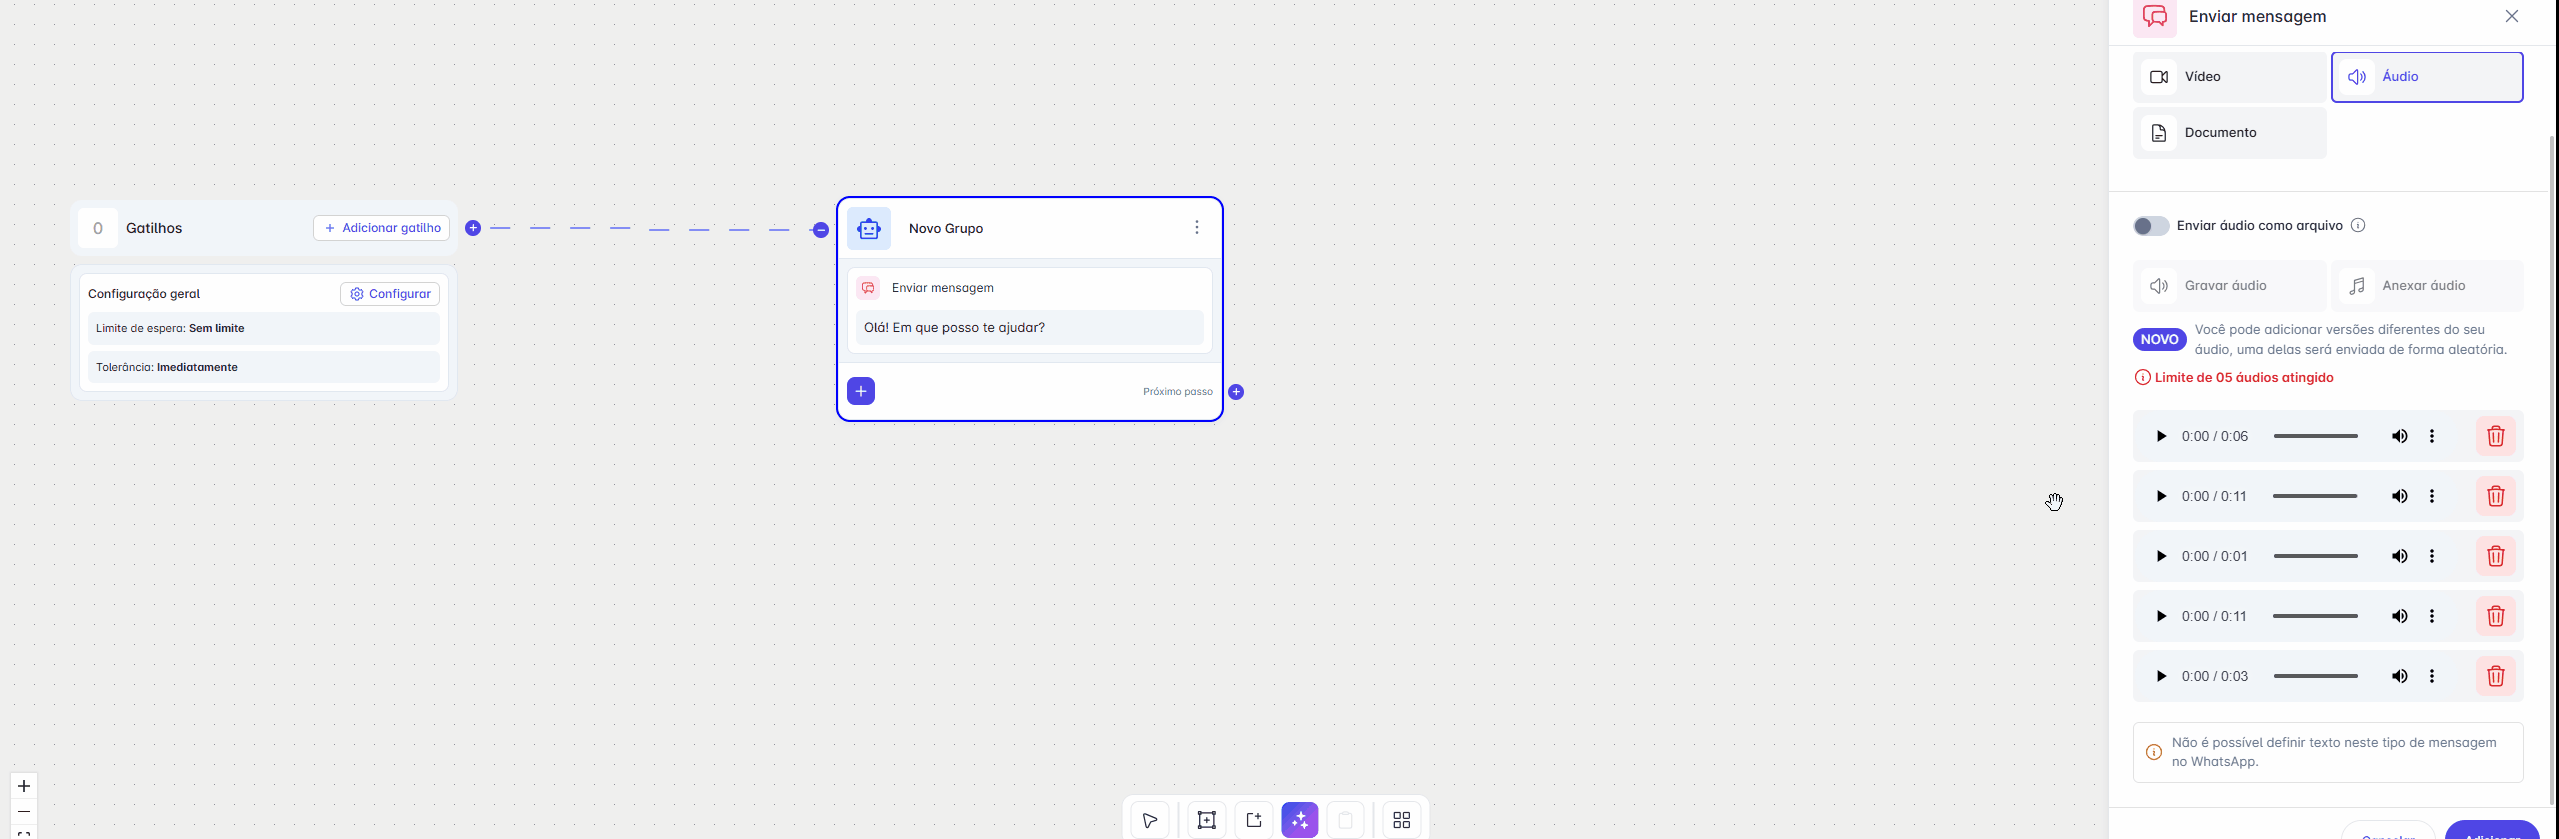Open more options for 0:03 audio

coord(2432,676)
